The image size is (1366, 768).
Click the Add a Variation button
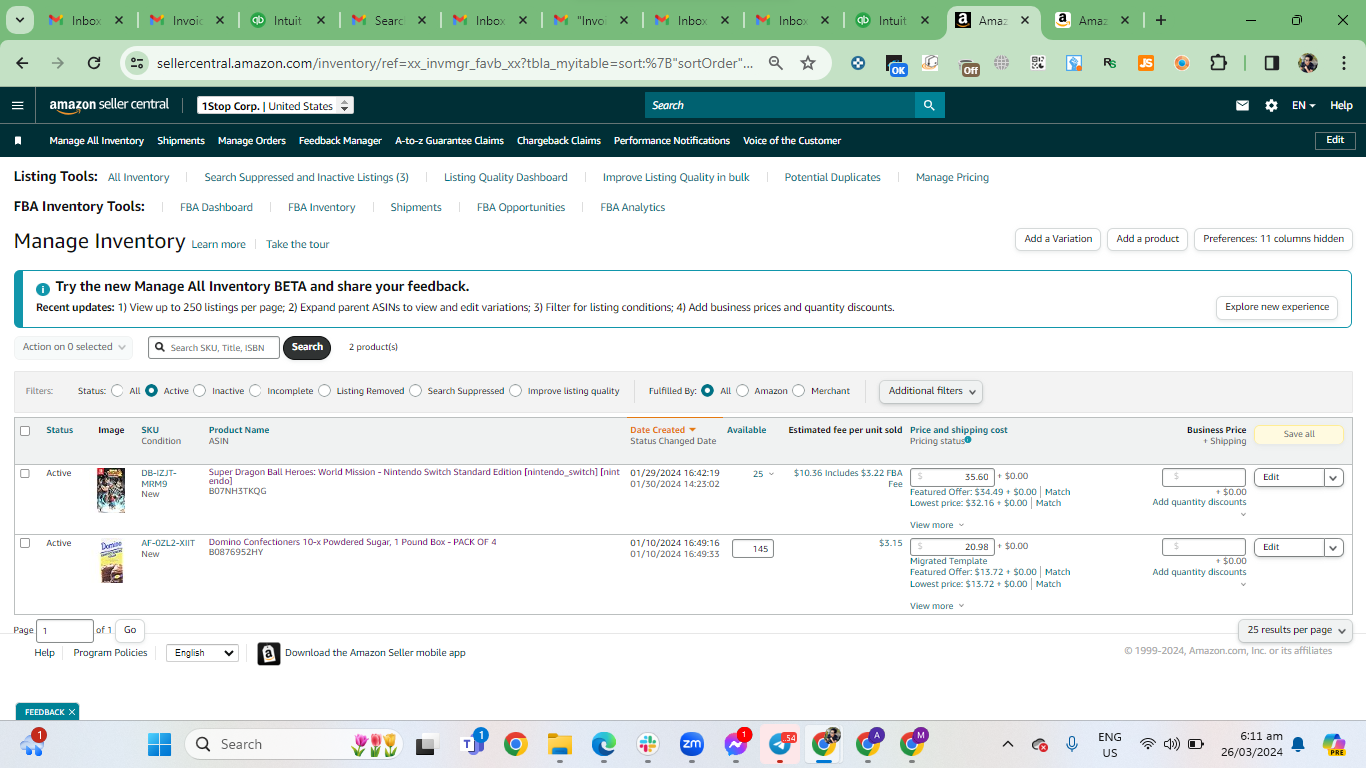(1058, 239)
